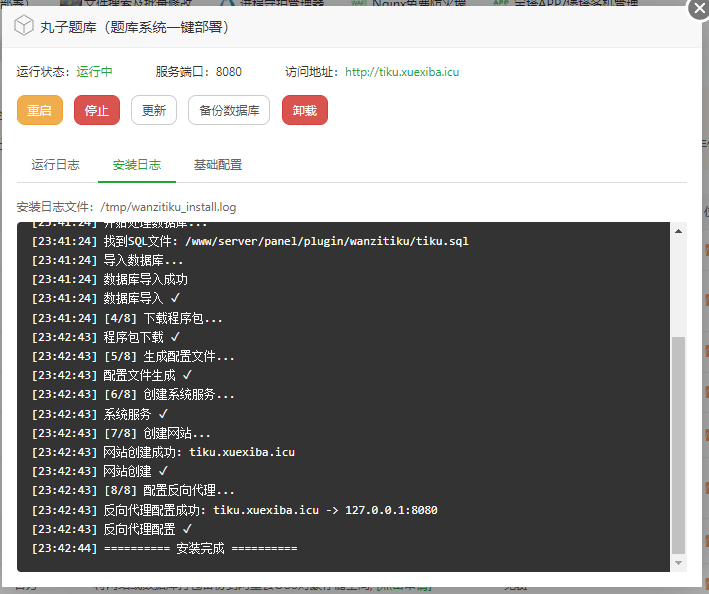Click the service port value 8080
The height and width of the screenshot is (594, 709).
[x=229, y=72]
